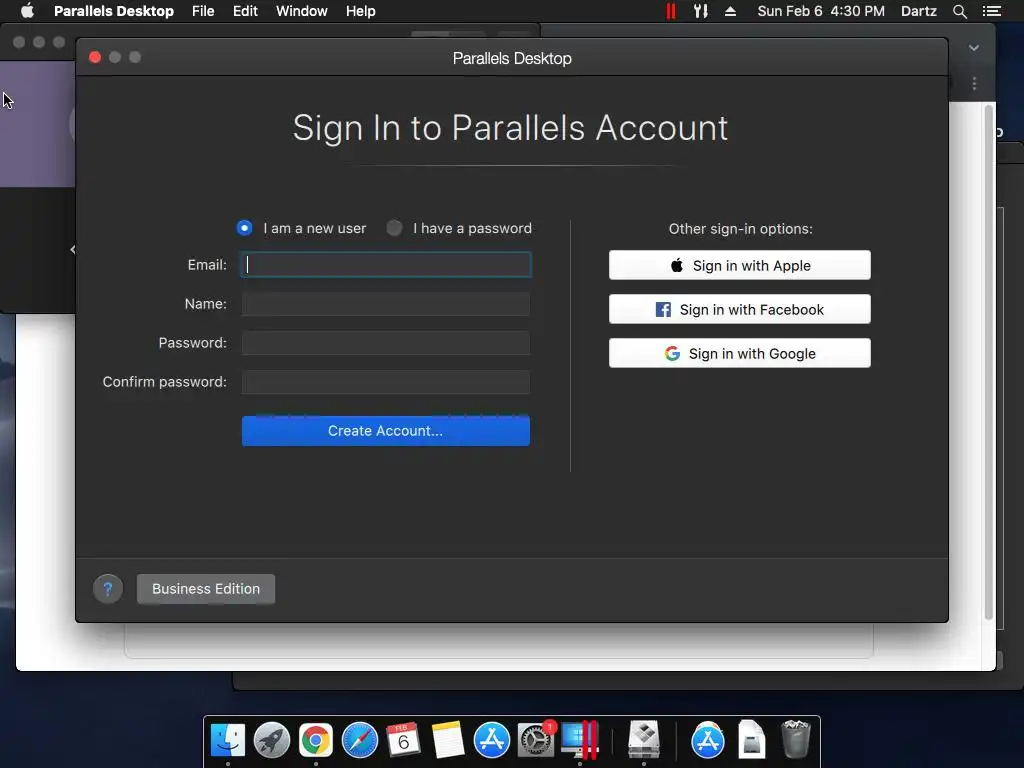Click the fork-and-knife menu bar icon

(x=701, y=11)
